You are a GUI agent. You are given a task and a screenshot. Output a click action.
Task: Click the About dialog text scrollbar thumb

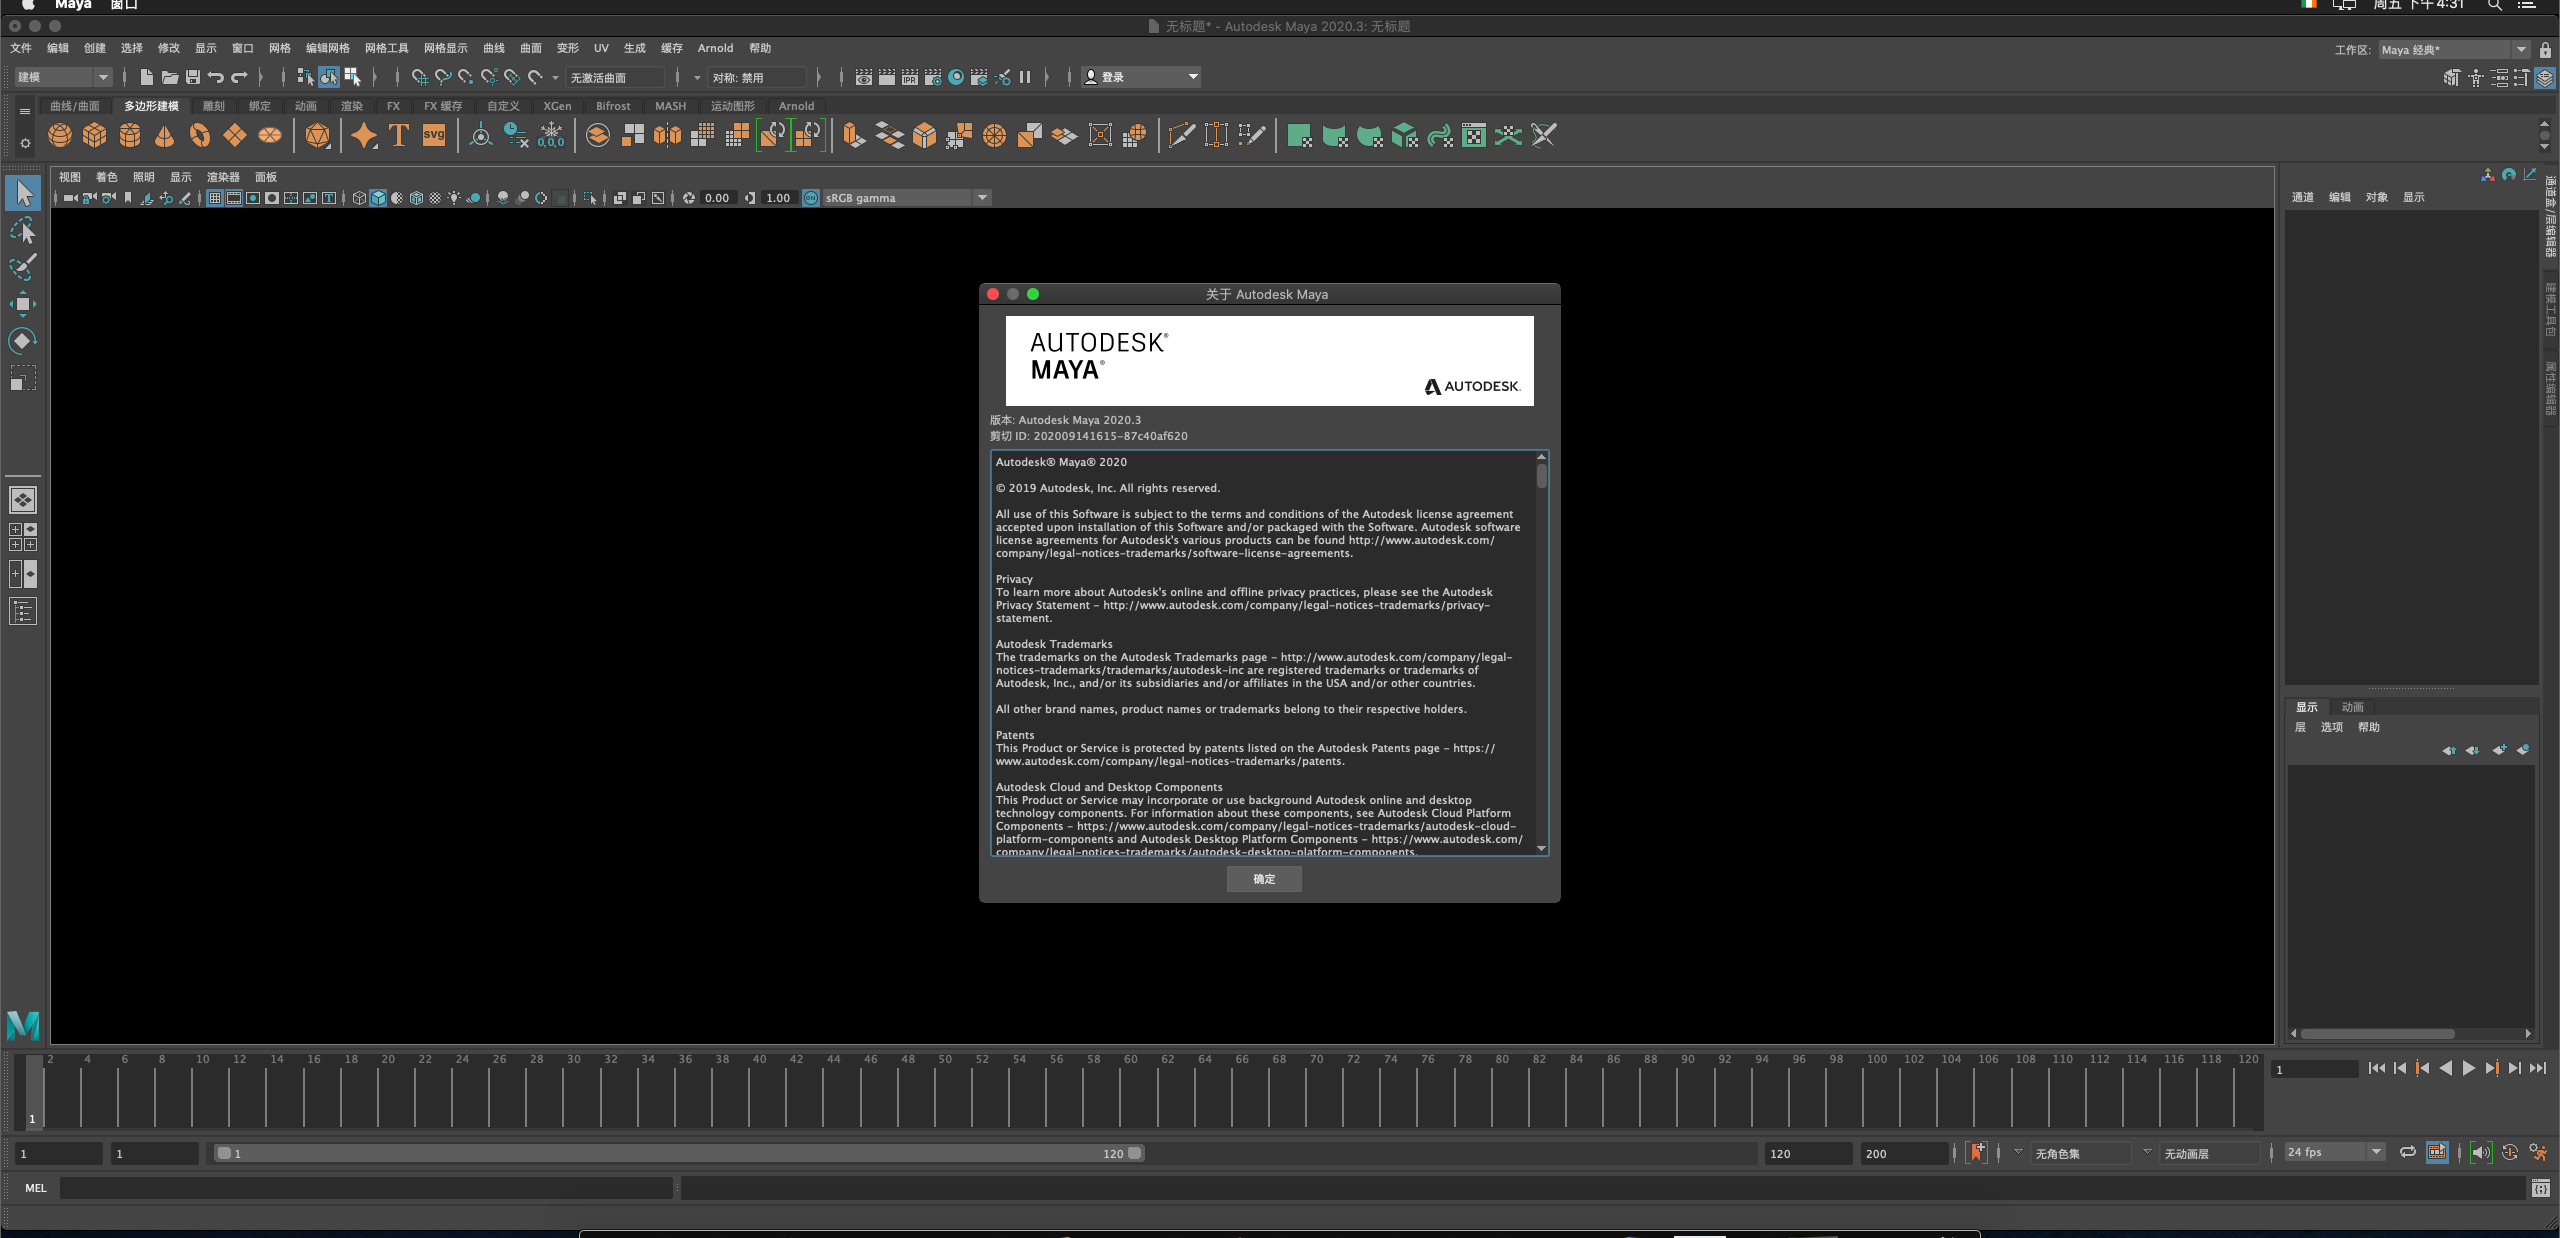point(1542,475)
